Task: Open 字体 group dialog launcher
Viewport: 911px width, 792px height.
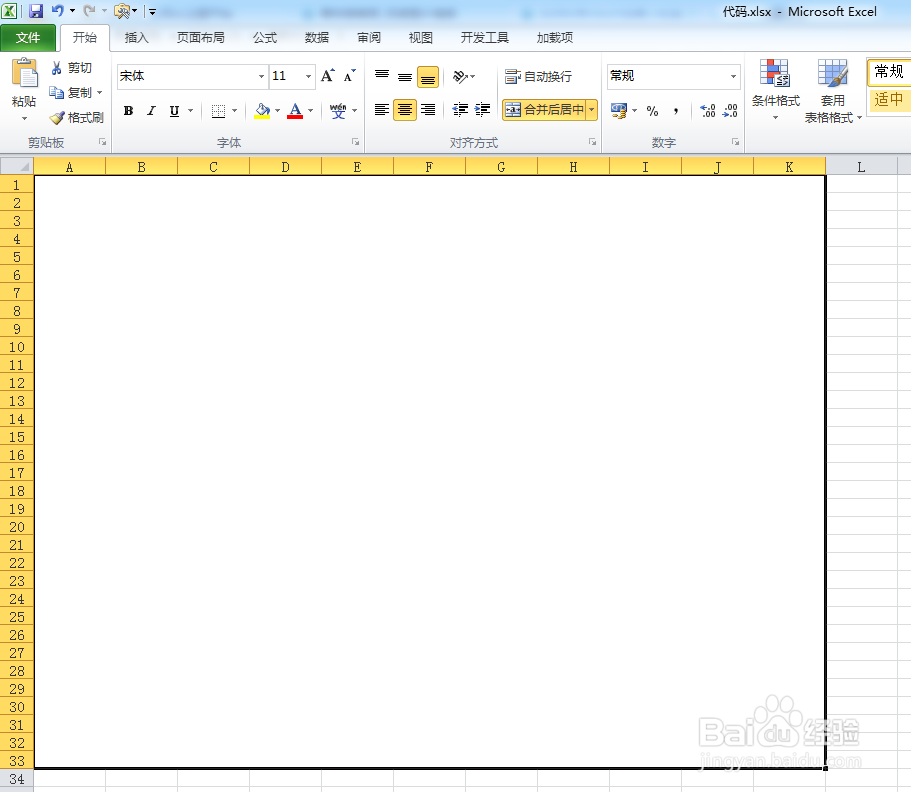Action: point(355,142)
